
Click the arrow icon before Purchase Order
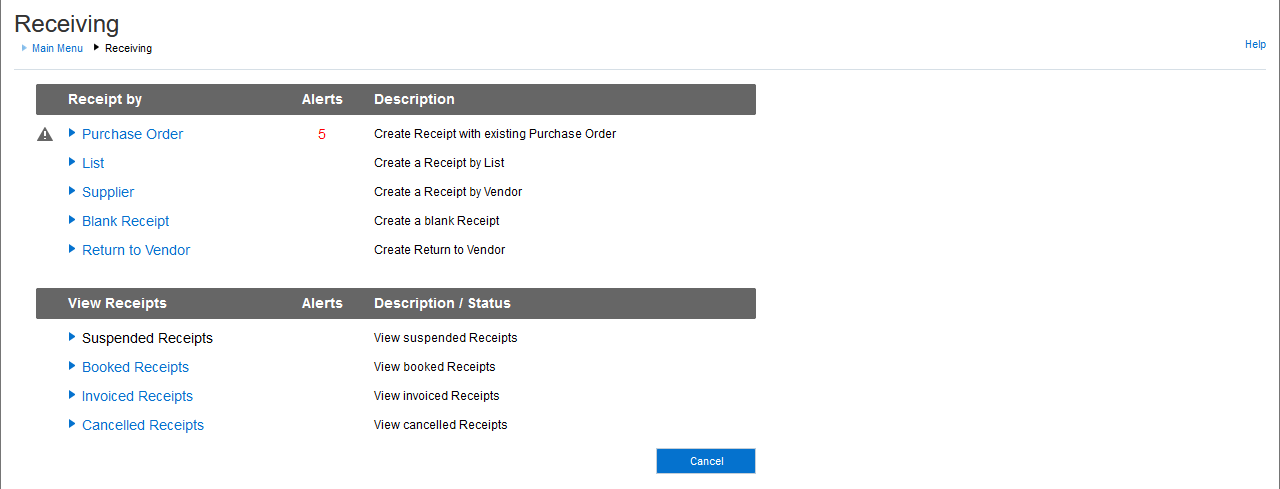[72, 133]
